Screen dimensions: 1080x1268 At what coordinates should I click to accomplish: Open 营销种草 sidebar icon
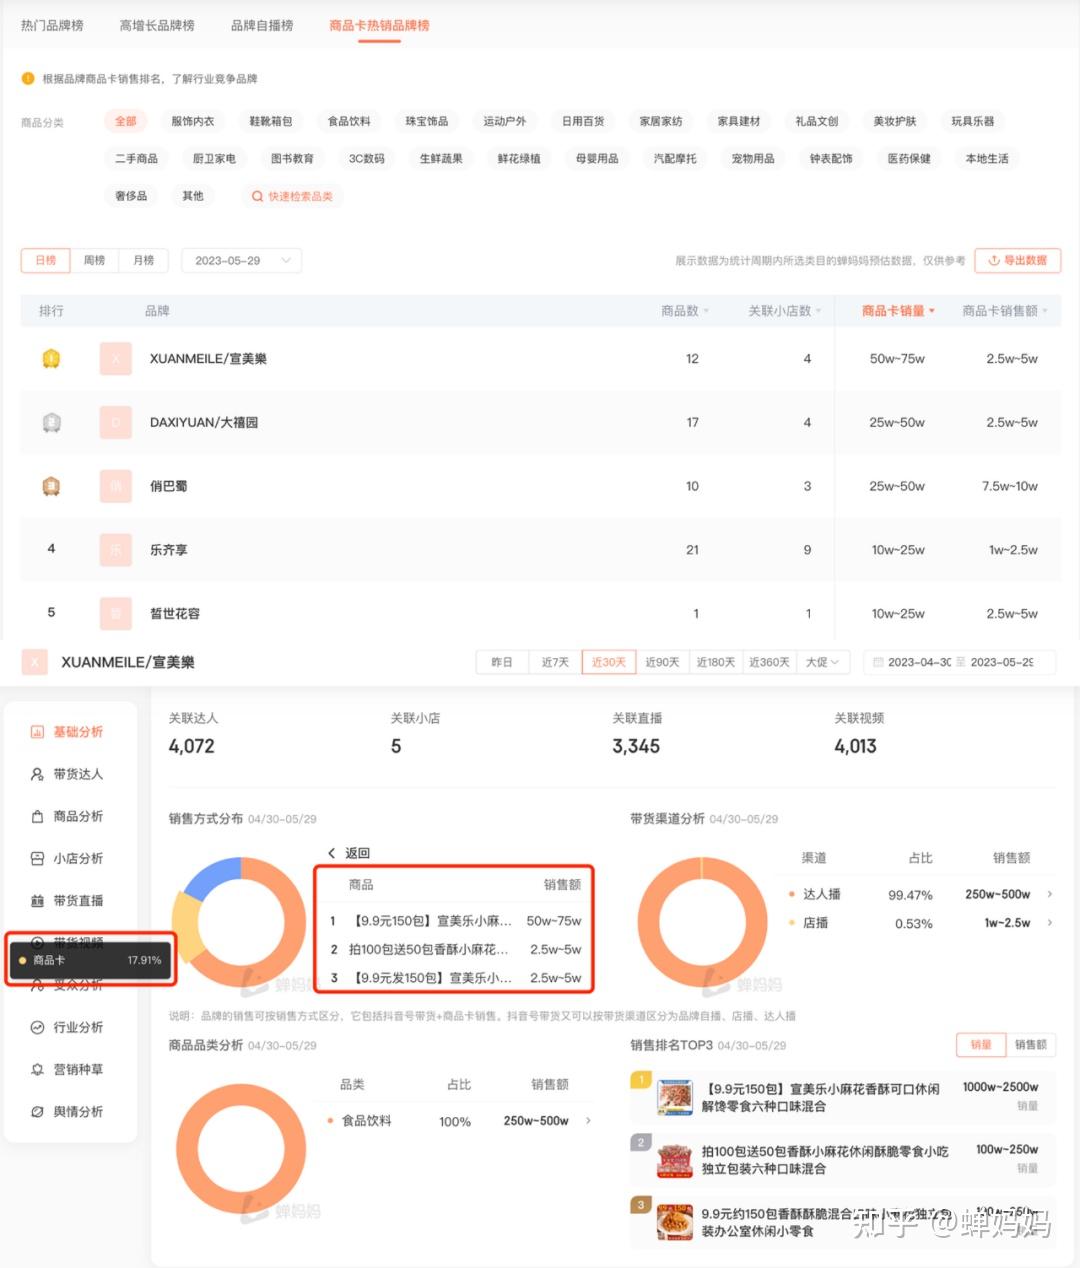(37, 1069)
